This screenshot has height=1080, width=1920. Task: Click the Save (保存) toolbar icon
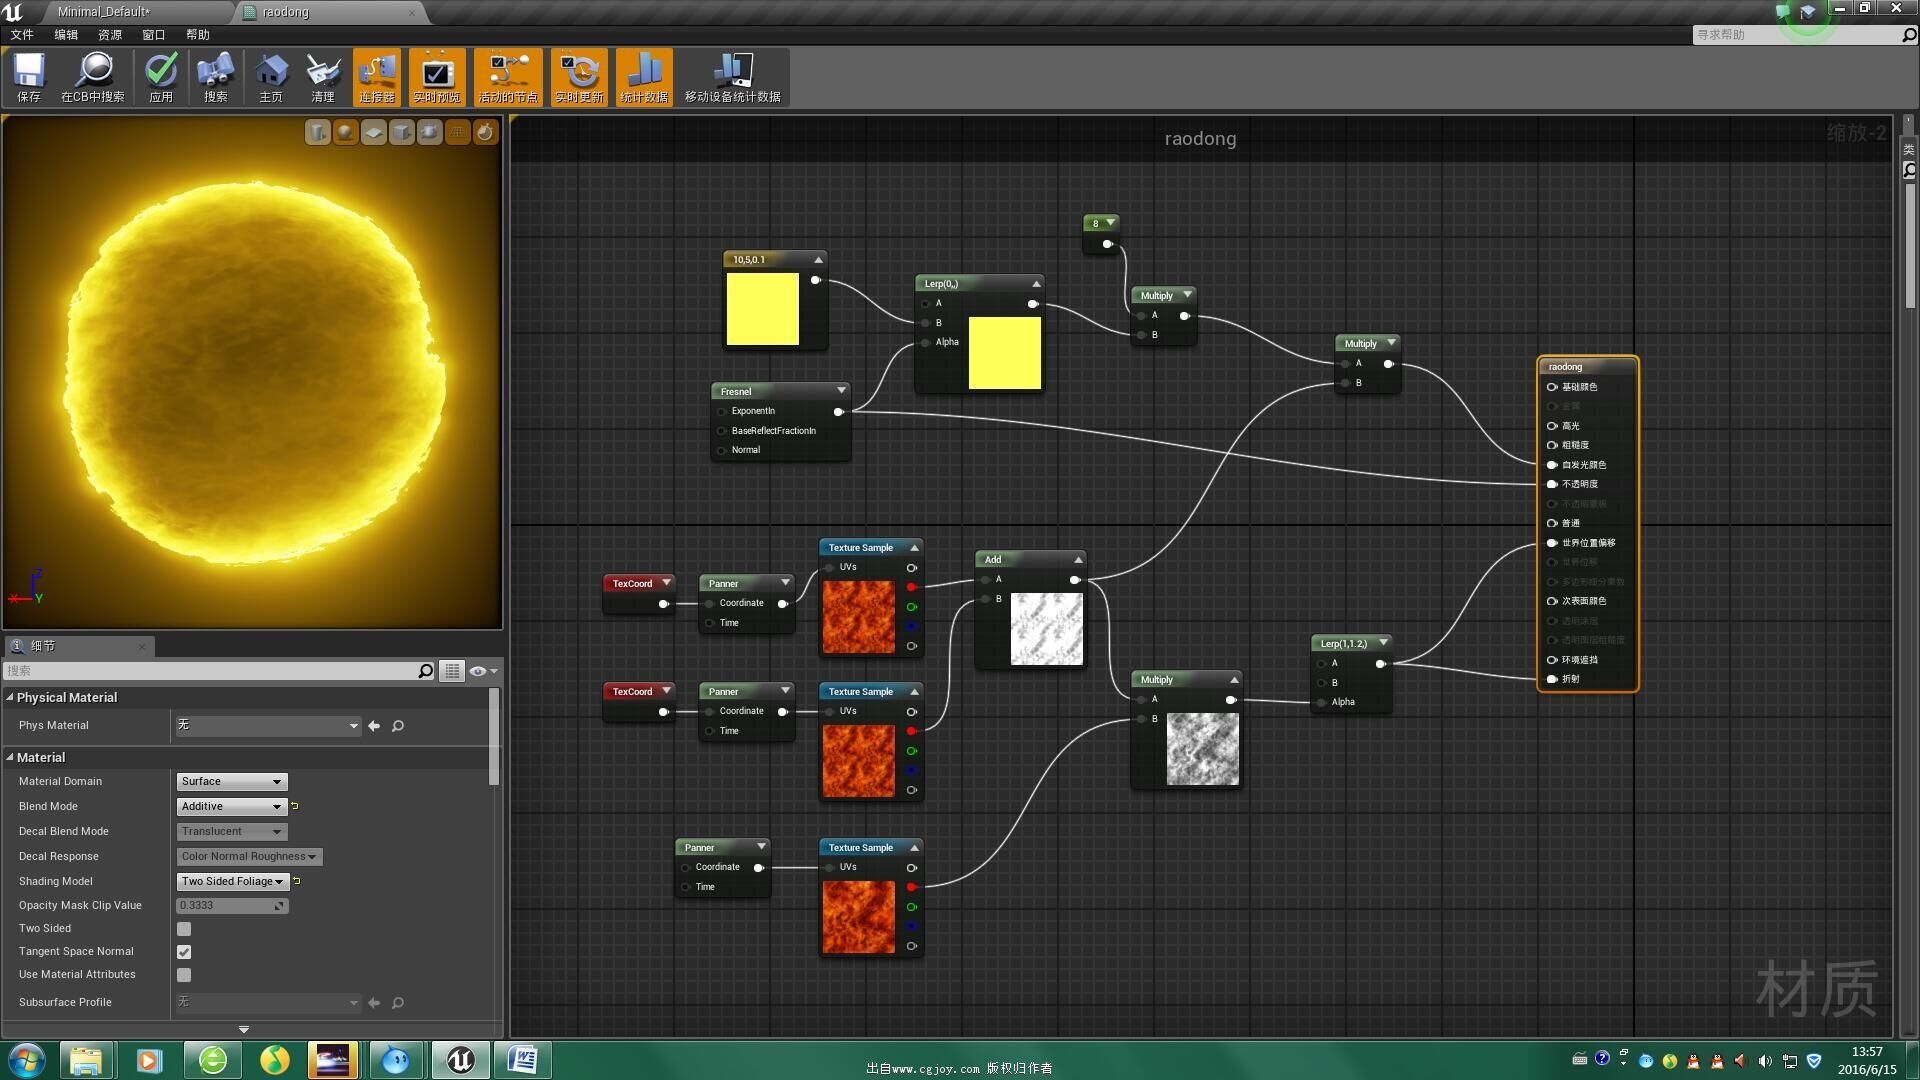[x=29, y=77]
